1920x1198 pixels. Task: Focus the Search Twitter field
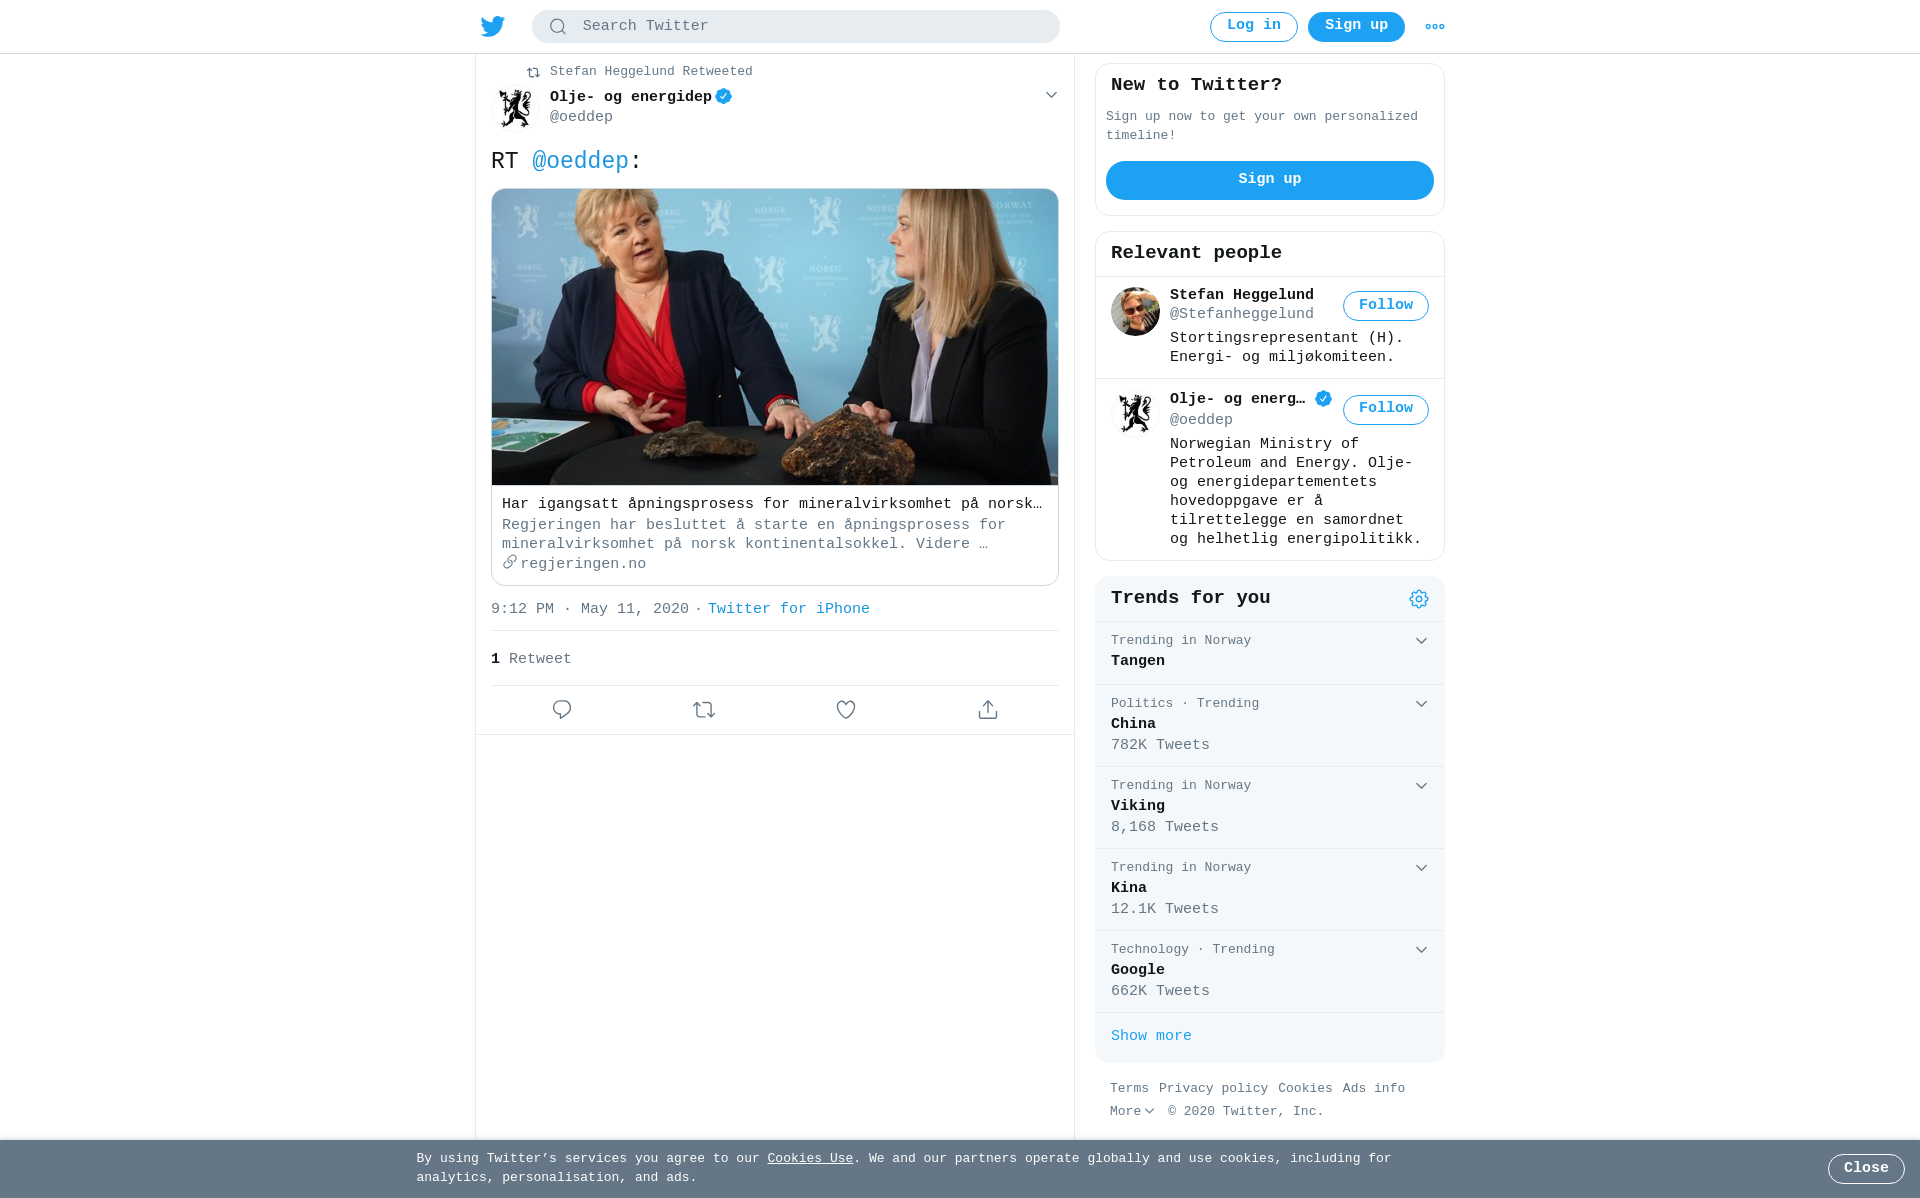click(x=796, y=27)
